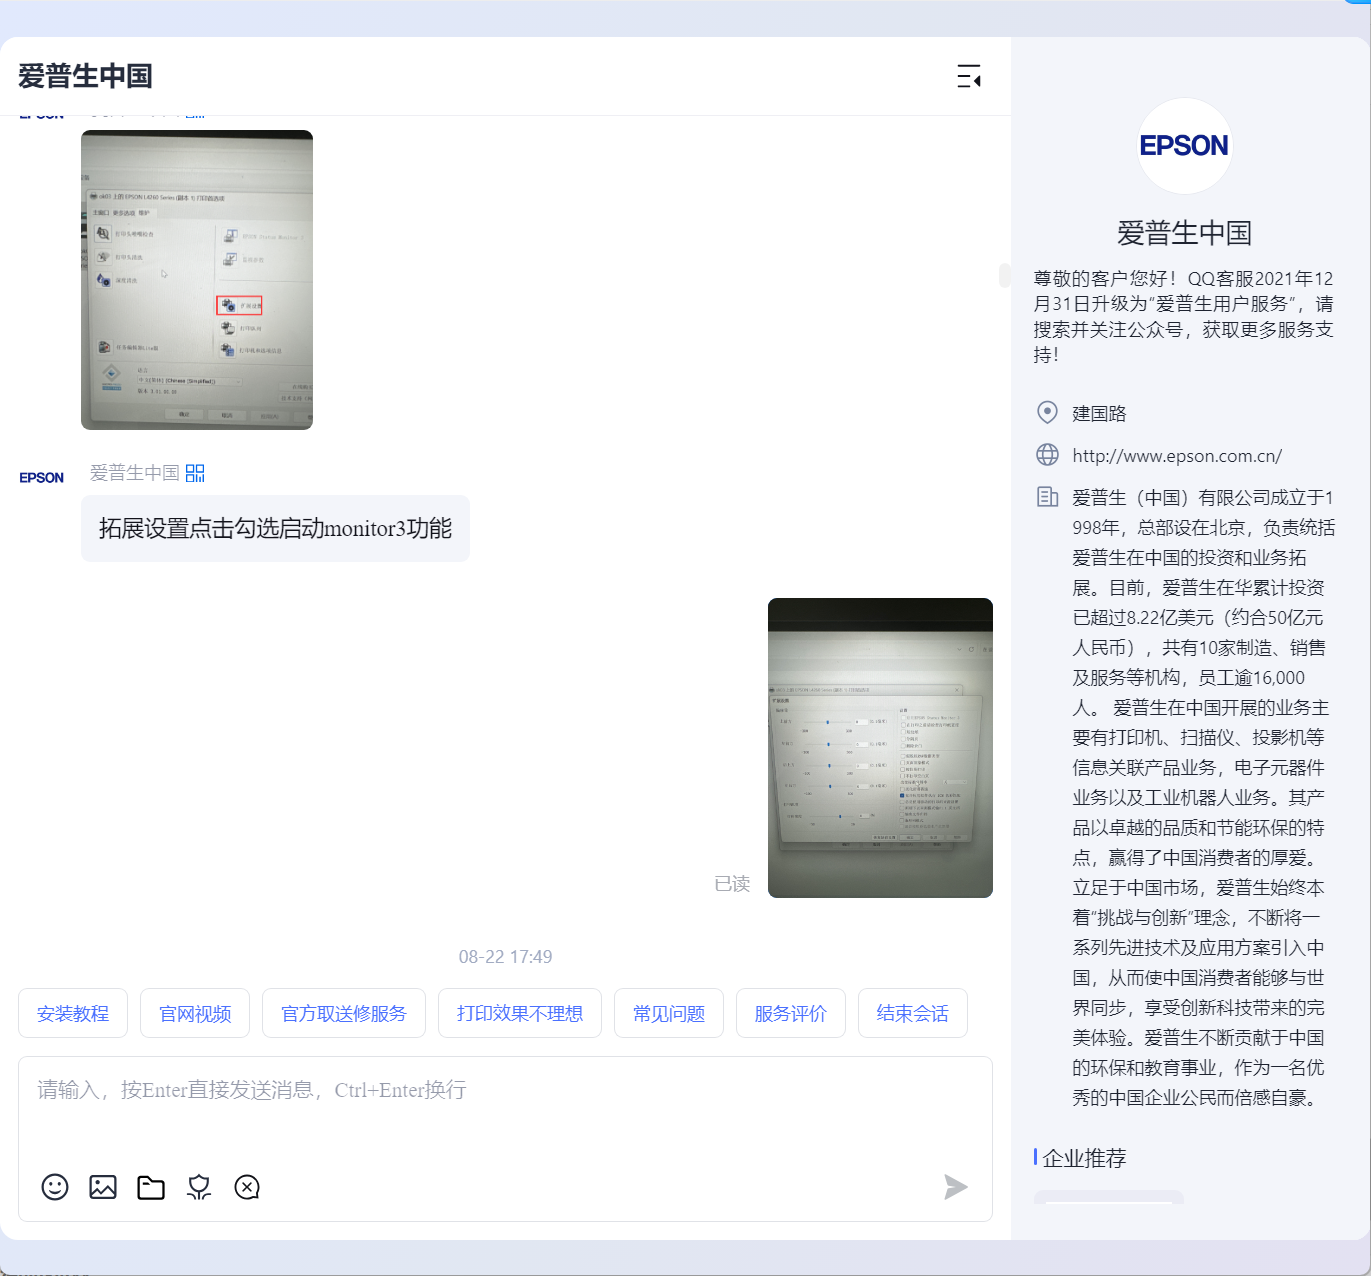
Task: Click the 爱普生中国 chat header title
Action: 85,76
